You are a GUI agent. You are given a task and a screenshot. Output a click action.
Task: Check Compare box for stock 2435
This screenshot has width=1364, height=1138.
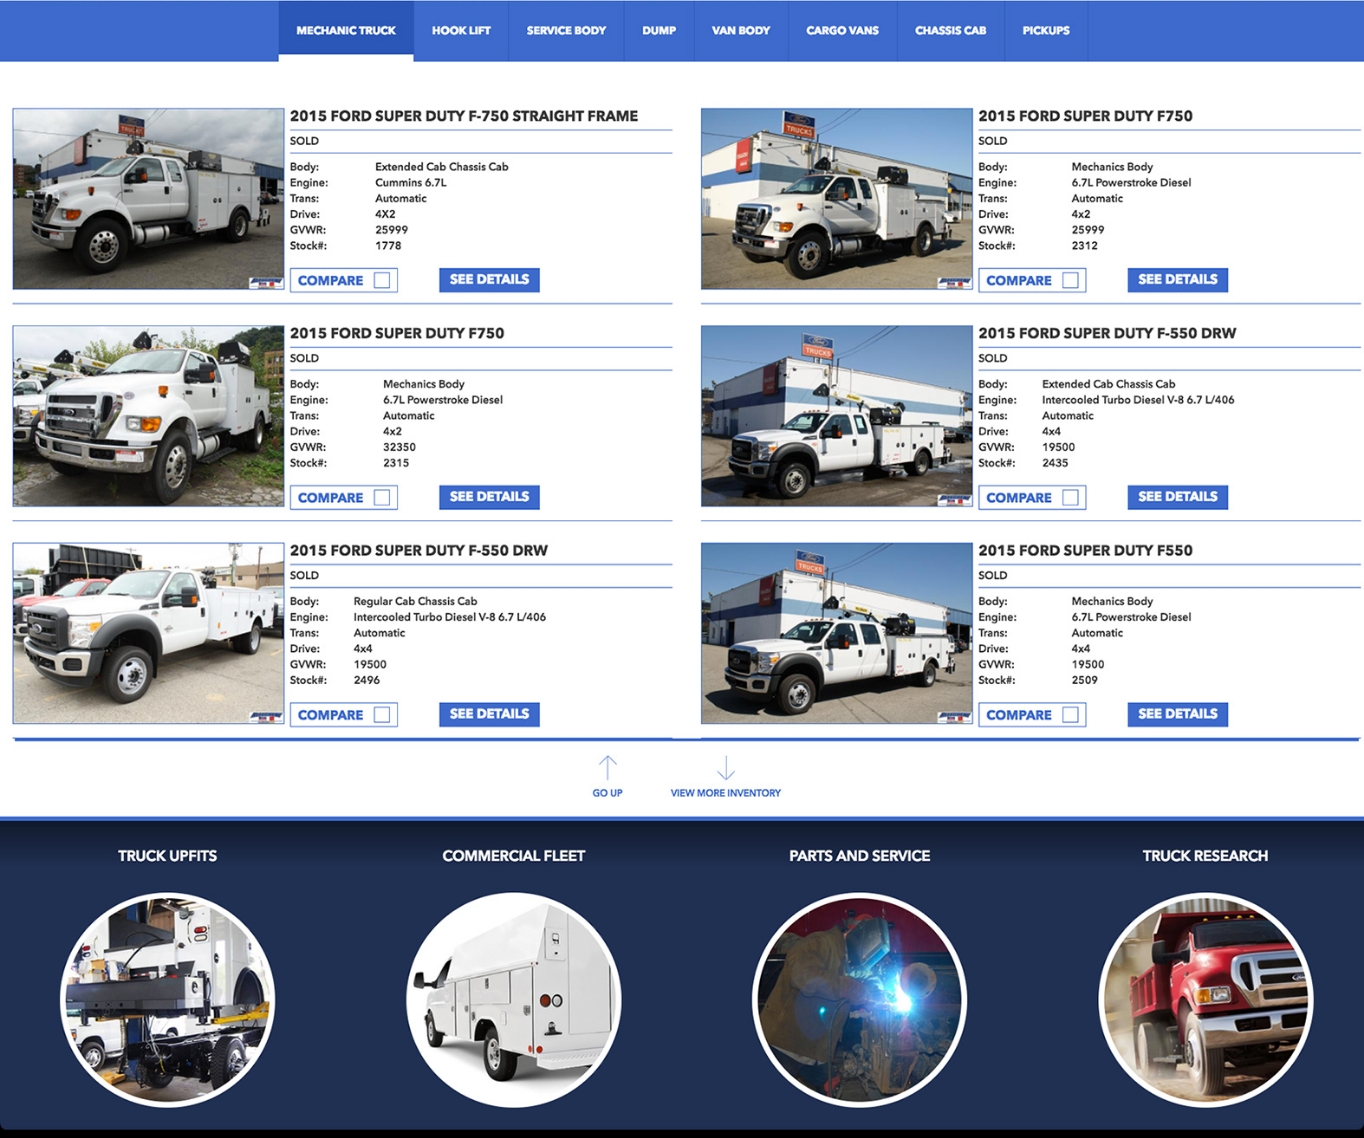(1070, 497)
